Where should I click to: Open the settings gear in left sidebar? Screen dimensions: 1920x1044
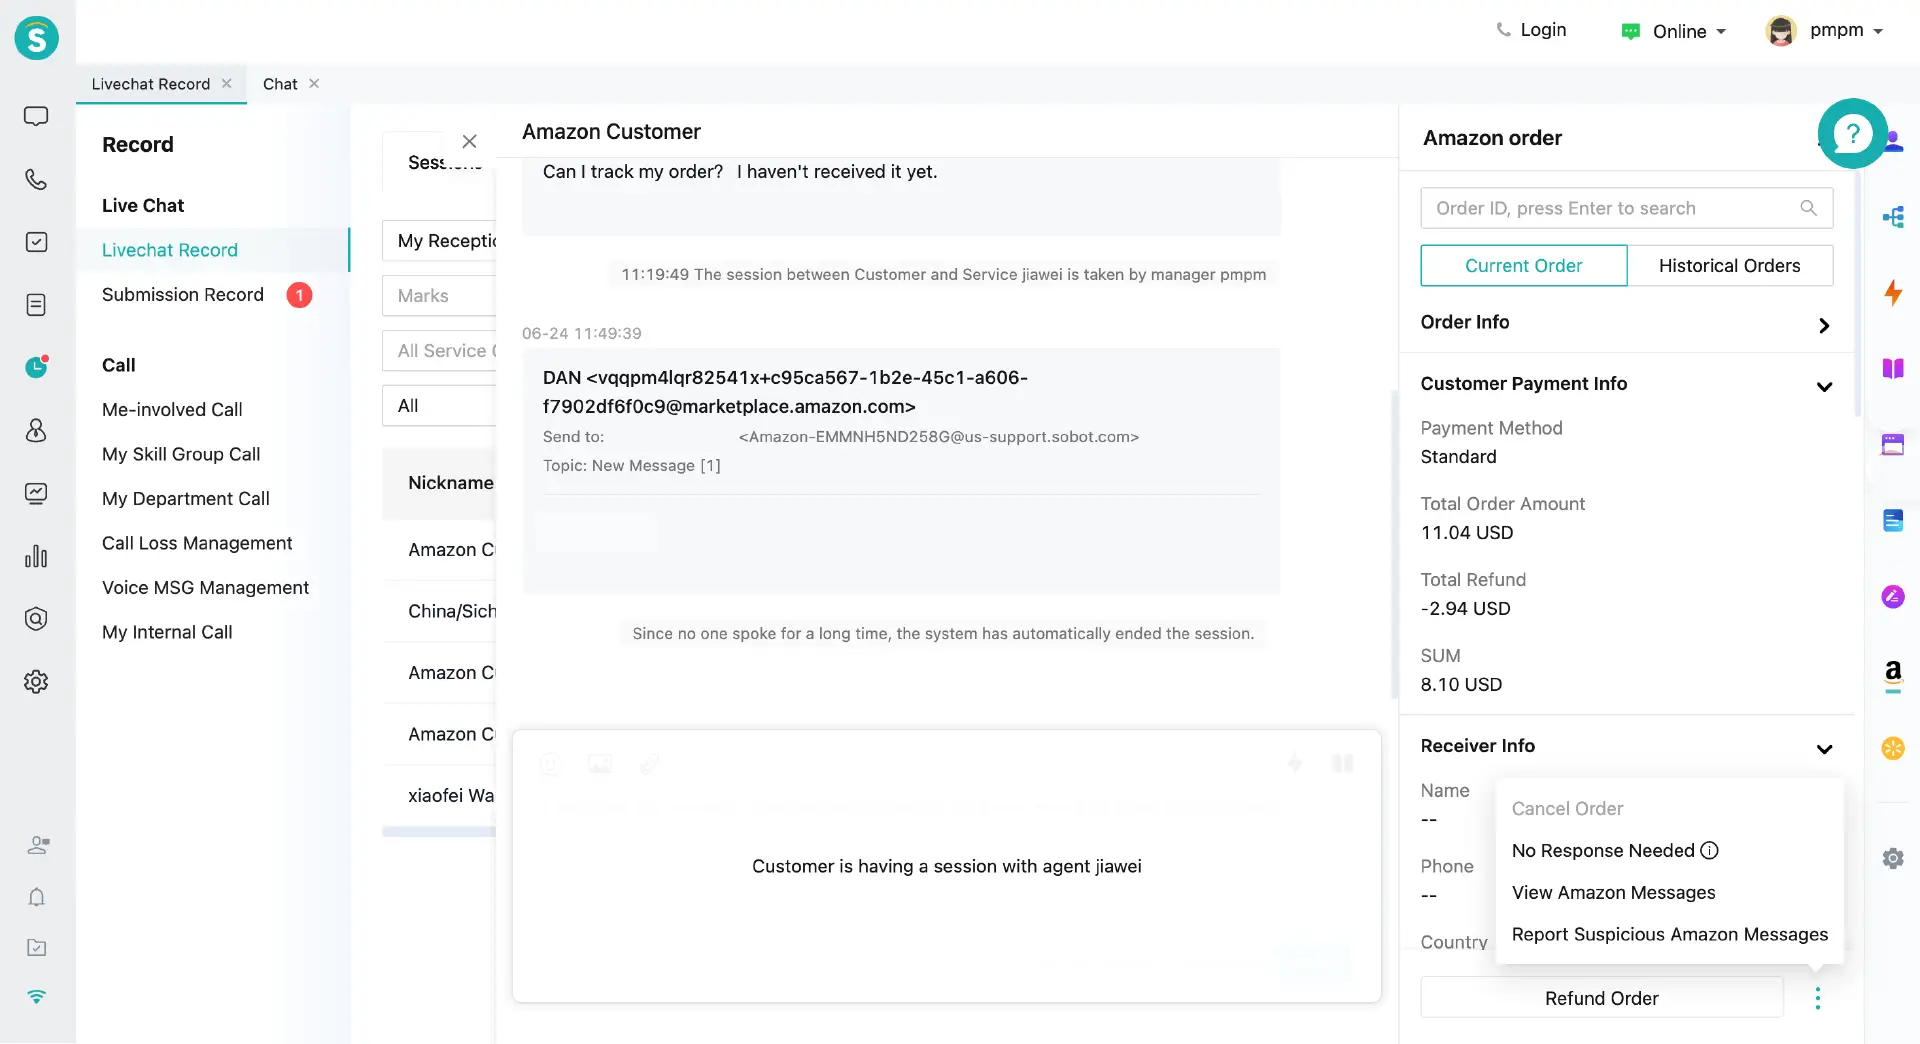click(x=36, y=682)
